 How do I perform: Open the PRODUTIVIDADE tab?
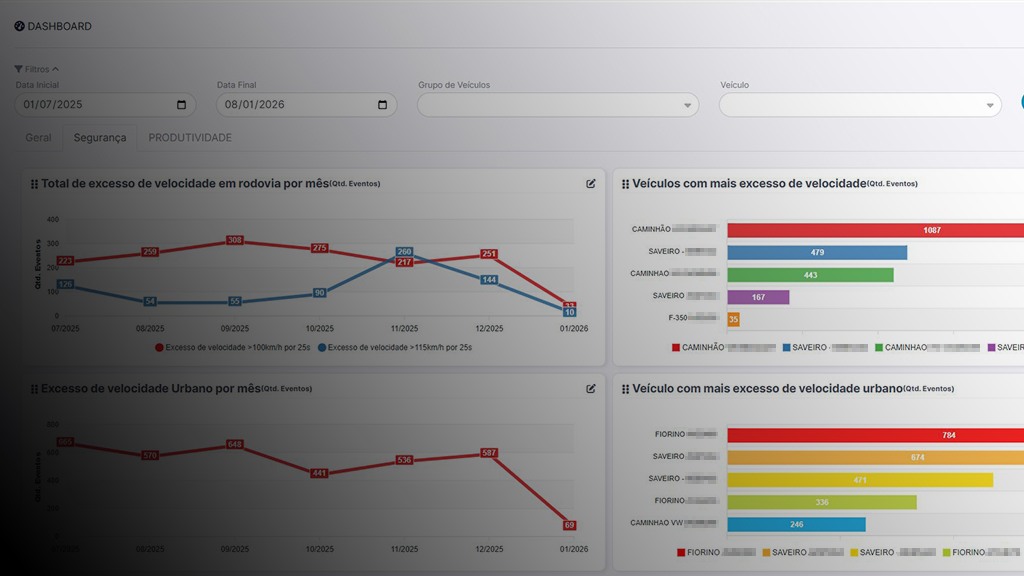point(190,137)
